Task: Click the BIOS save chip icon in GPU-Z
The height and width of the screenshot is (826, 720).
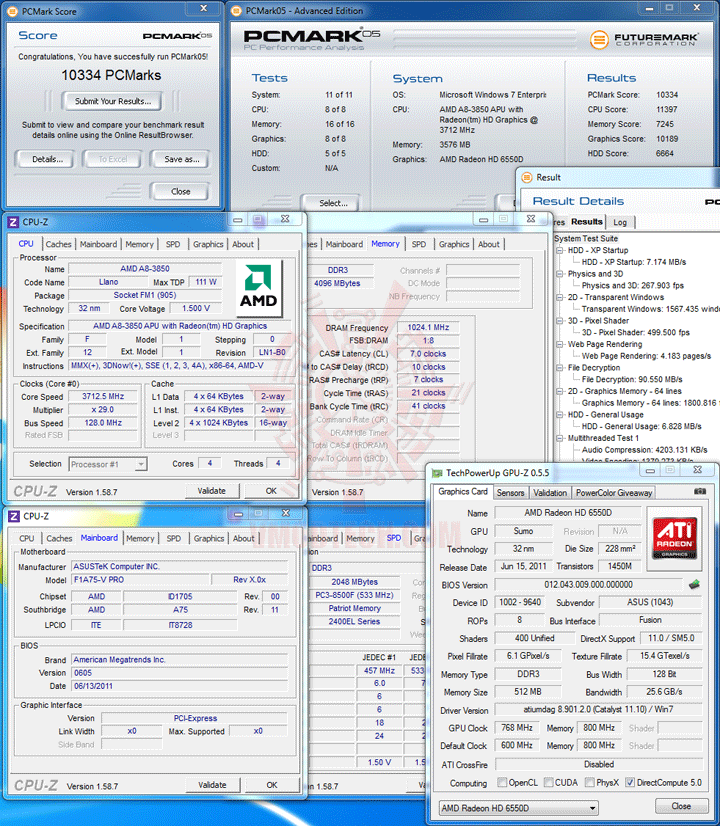Action: click(695, 584)
